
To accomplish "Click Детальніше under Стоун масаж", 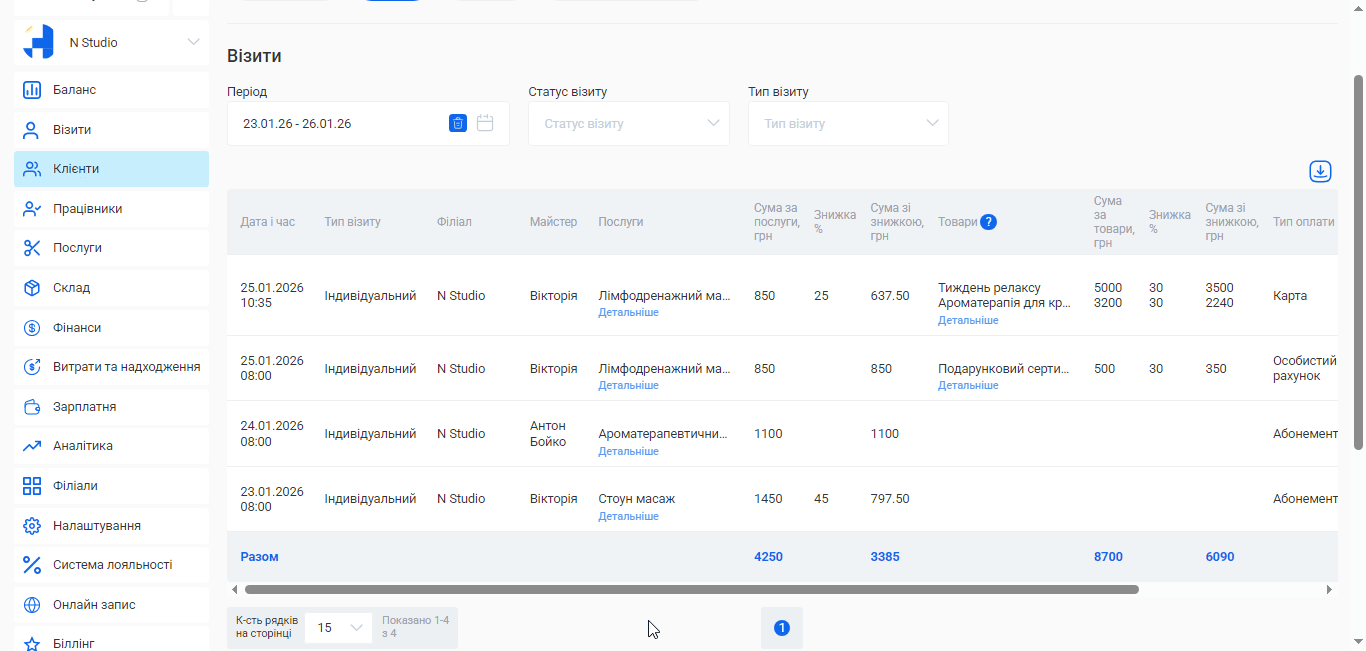I will coord(628,517).
